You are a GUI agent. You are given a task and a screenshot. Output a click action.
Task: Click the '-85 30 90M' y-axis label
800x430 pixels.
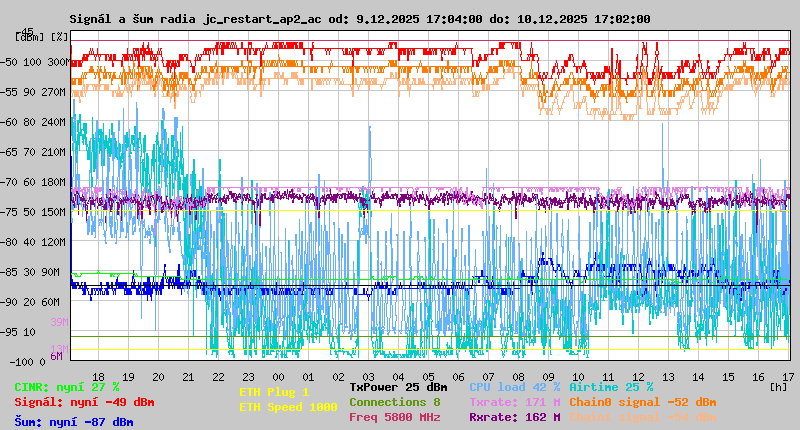point(31,272)
